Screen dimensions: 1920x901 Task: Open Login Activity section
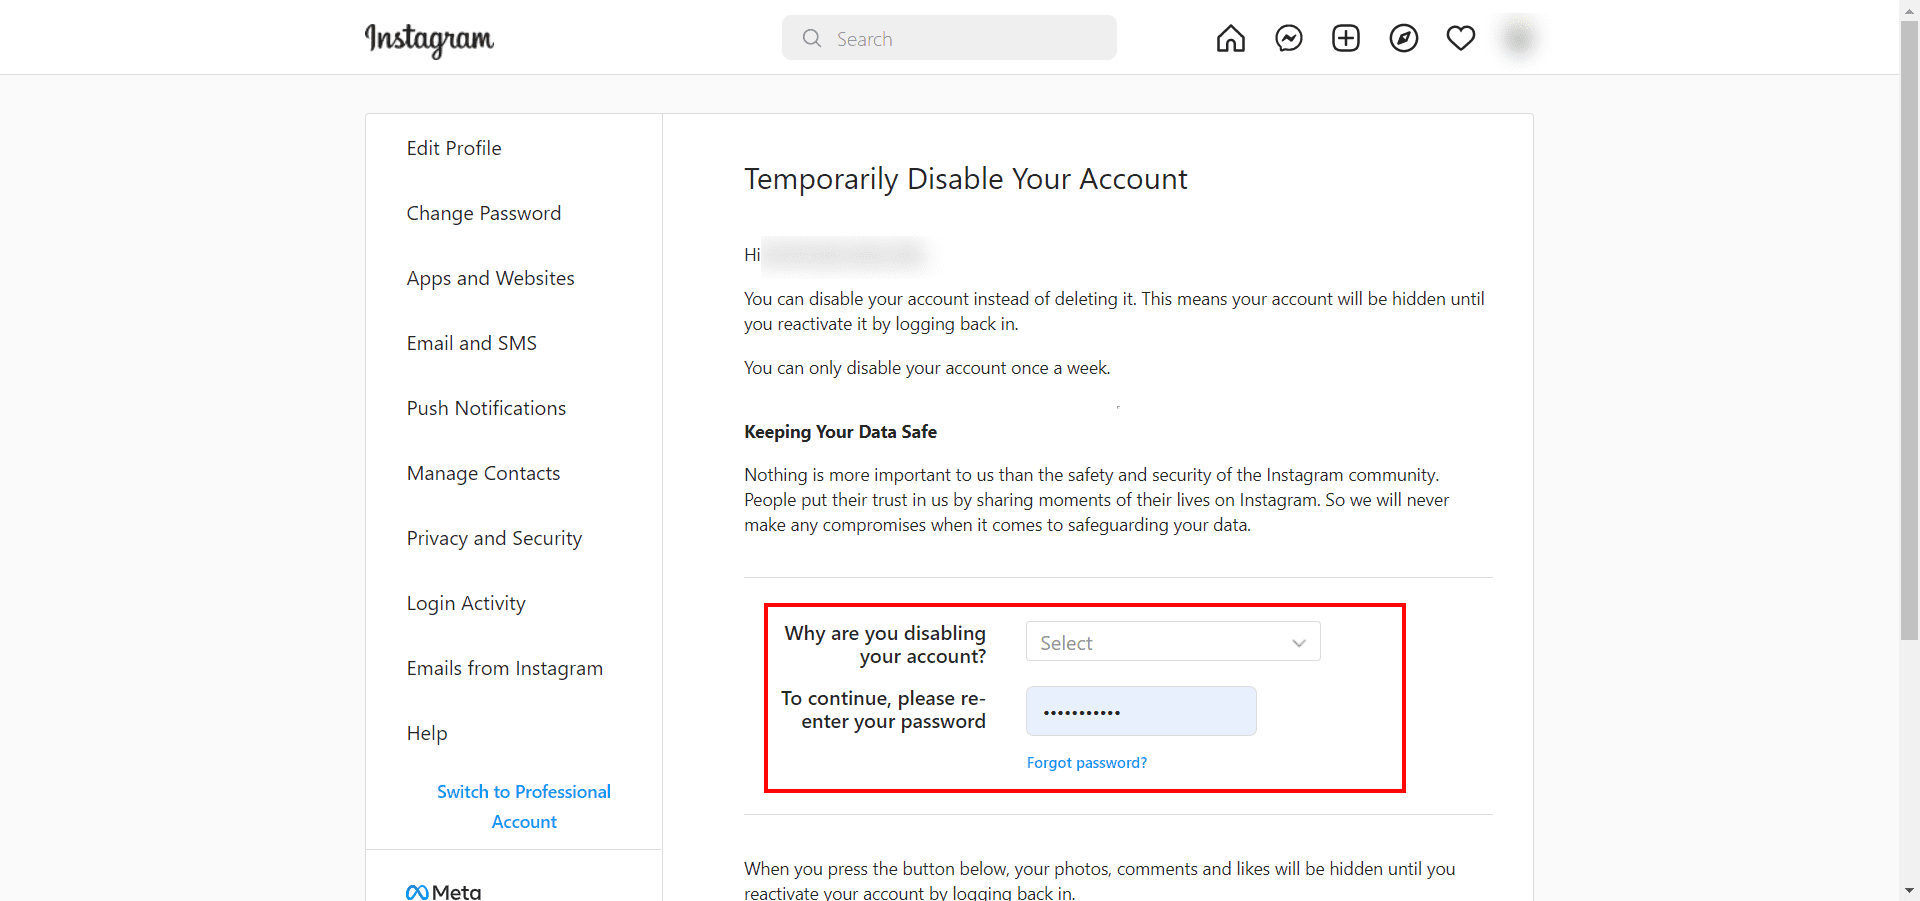coord(466,603)
